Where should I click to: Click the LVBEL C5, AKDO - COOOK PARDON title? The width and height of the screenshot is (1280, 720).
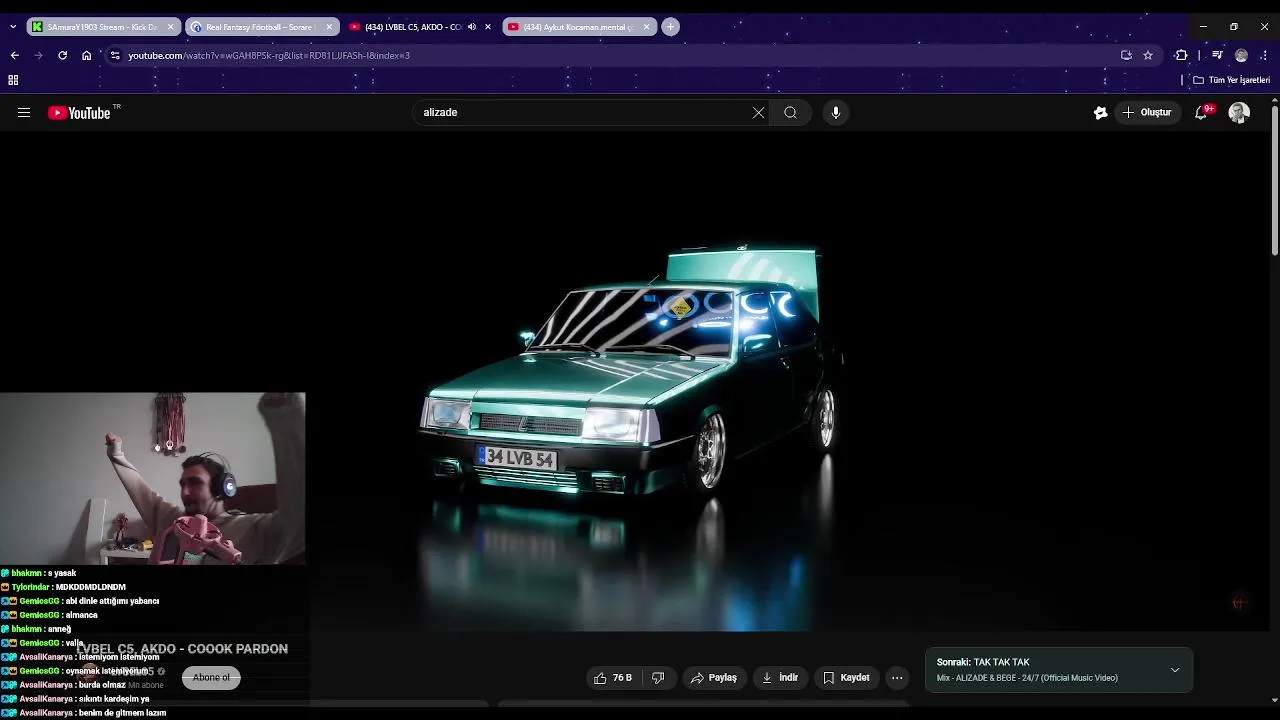pyautogui.click(x=182, y=649)
